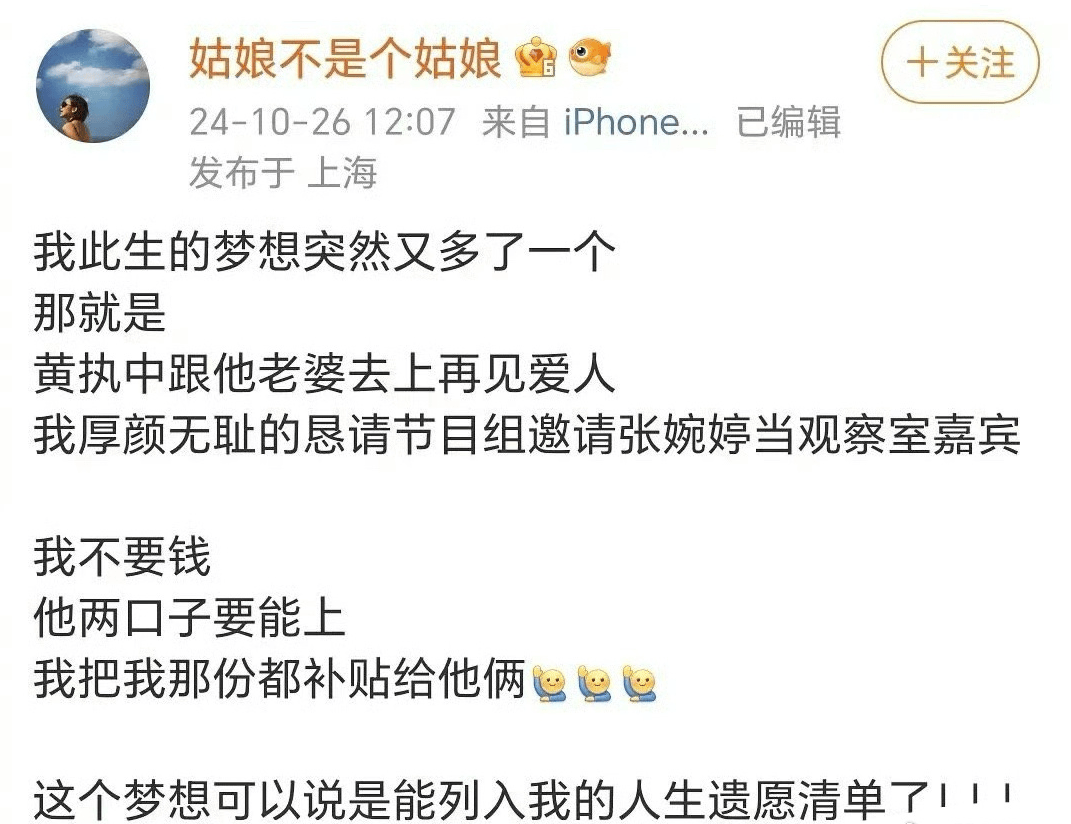This screenshot has height=824, width=1071.
Task: Click the third raised-hand emoji
Action: [x=639, y=684]
